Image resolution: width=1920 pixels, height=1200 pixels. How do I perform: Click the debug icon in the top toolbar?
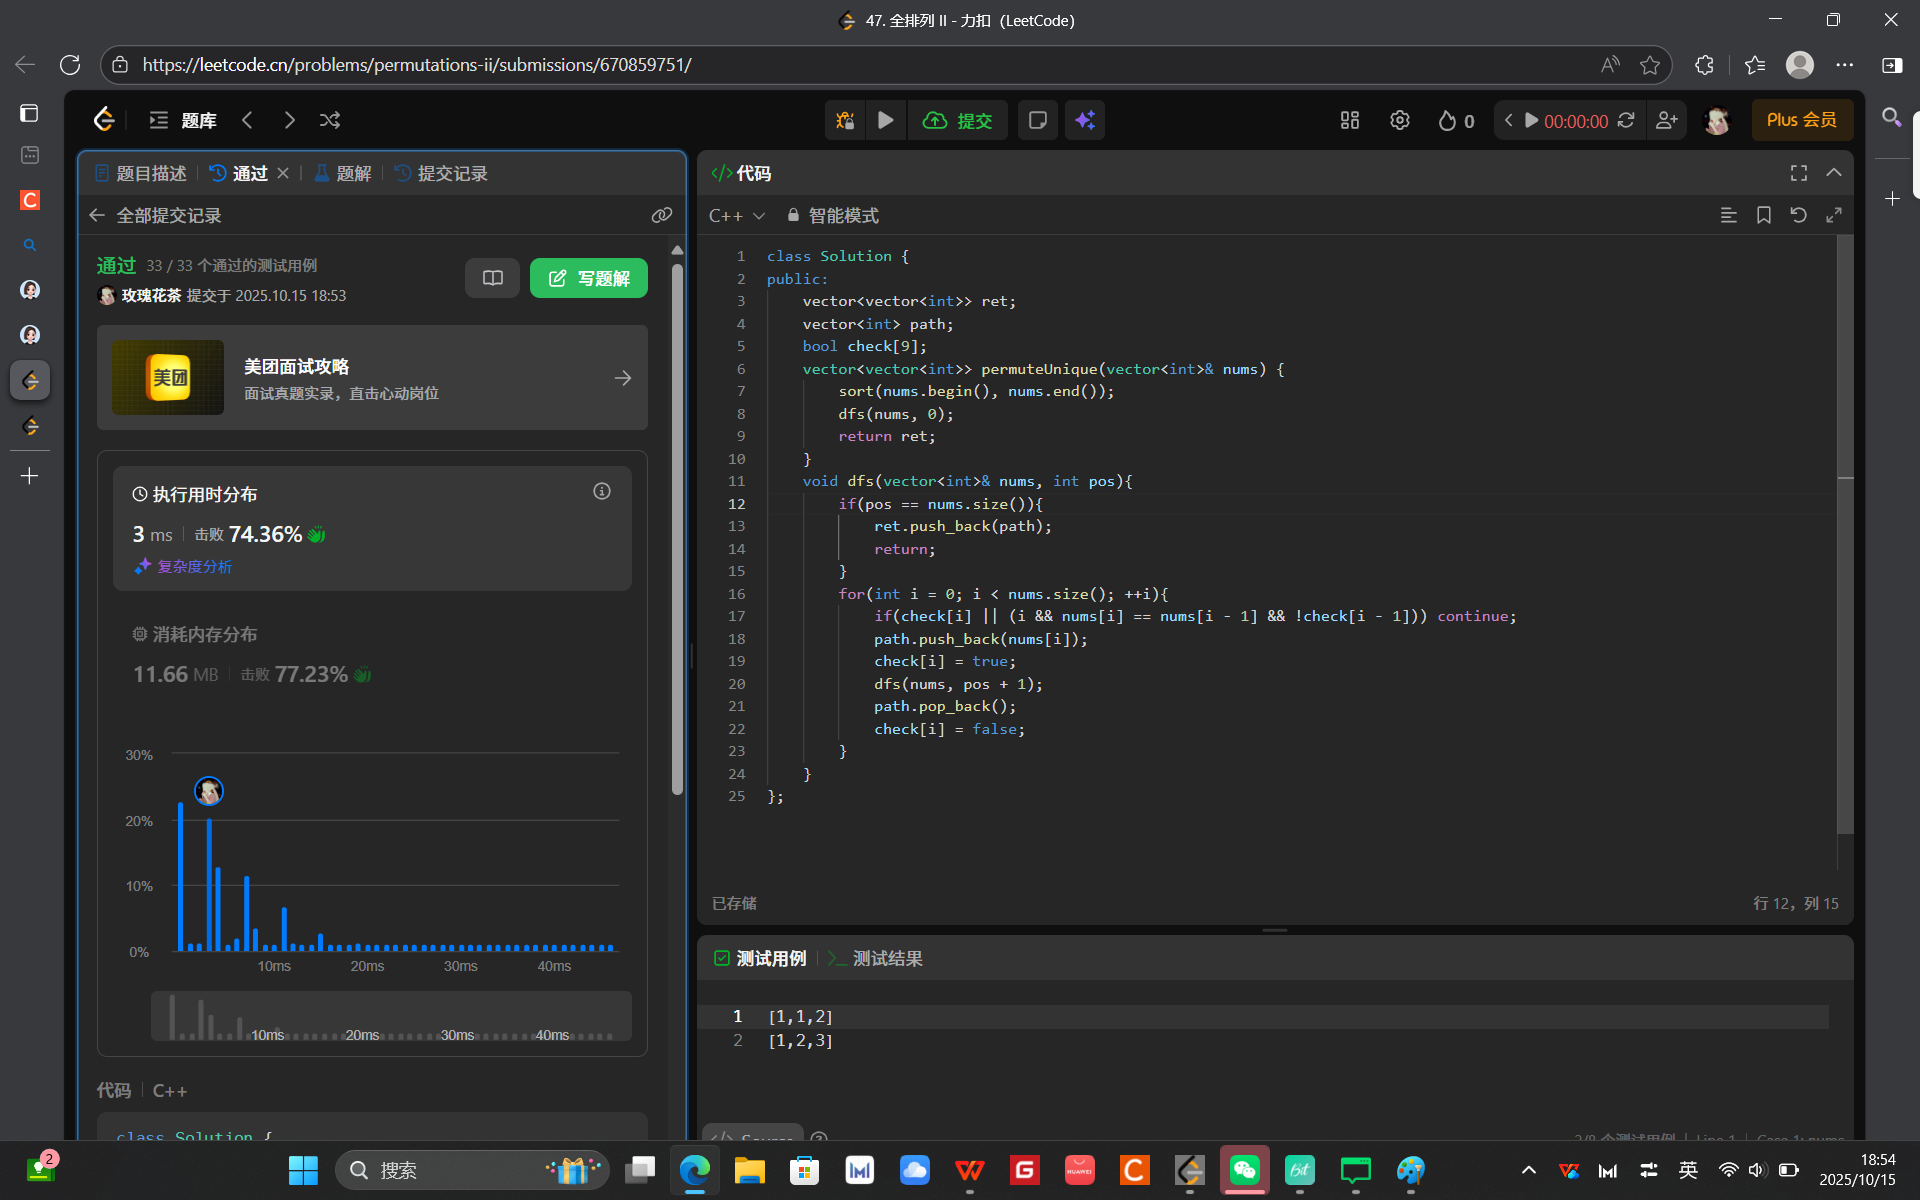[x=845, y=120]
